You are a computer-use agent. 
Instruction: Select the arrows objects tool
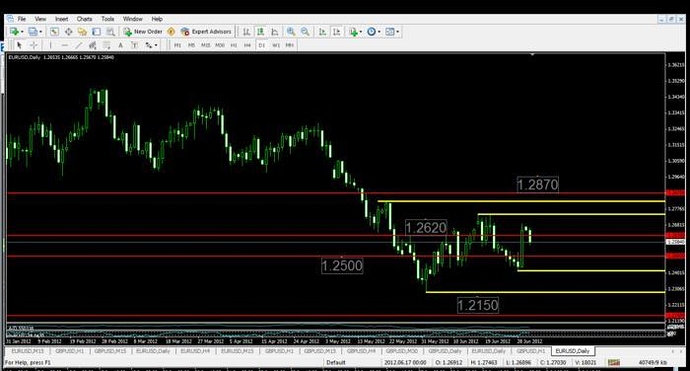point(149,45)
